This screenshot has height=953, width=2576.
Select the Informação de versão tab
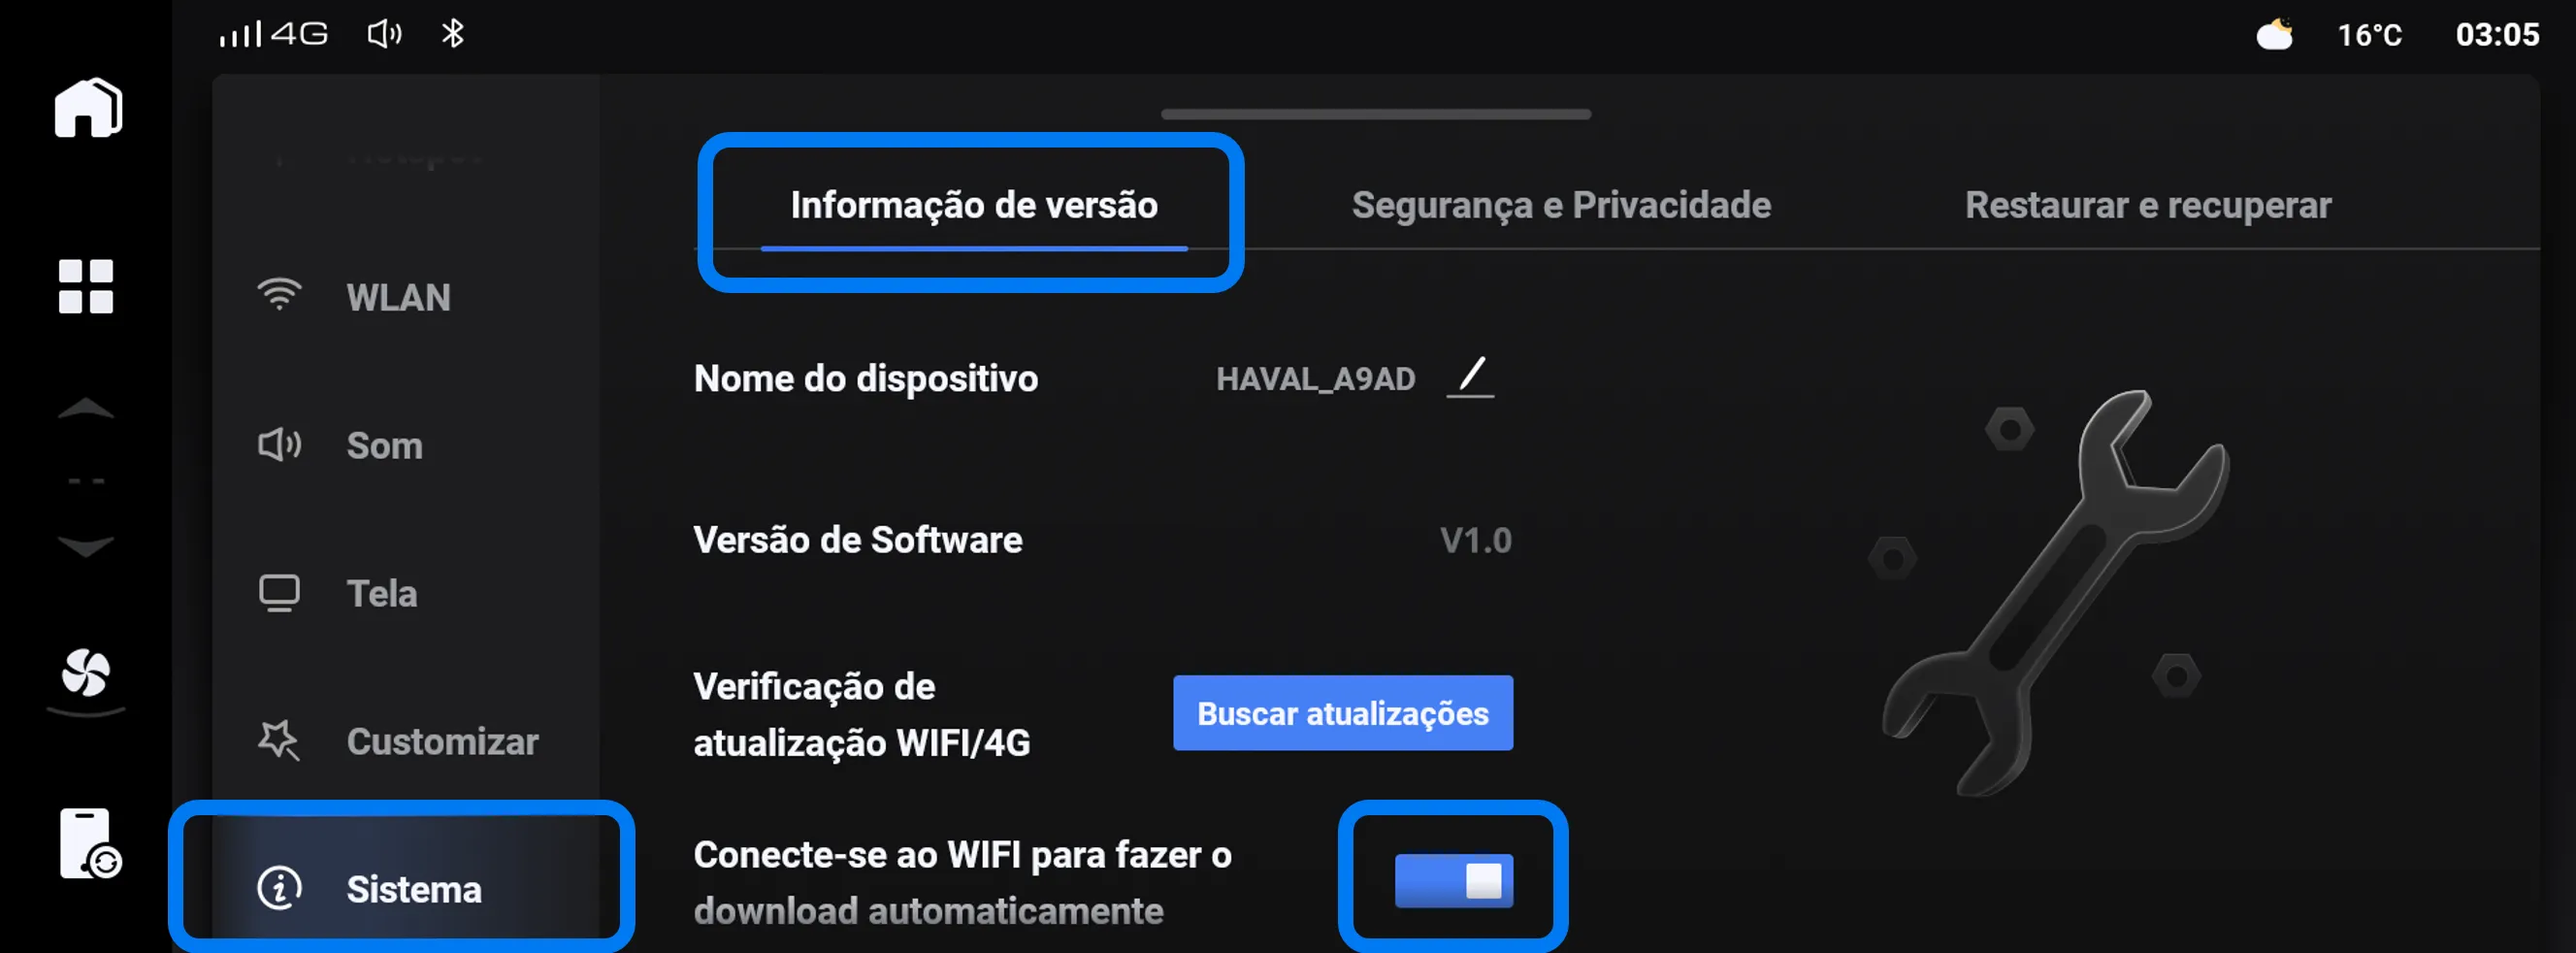click(x=974, y=205)
